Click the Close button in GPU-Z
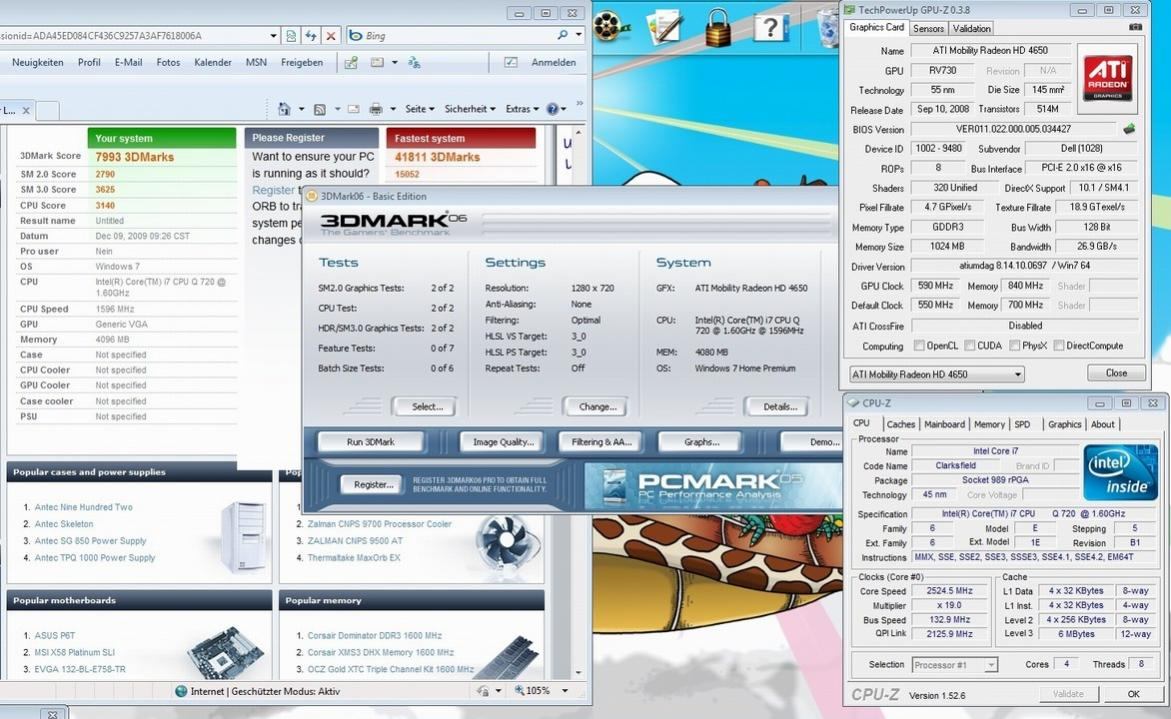 [1116, 373]
